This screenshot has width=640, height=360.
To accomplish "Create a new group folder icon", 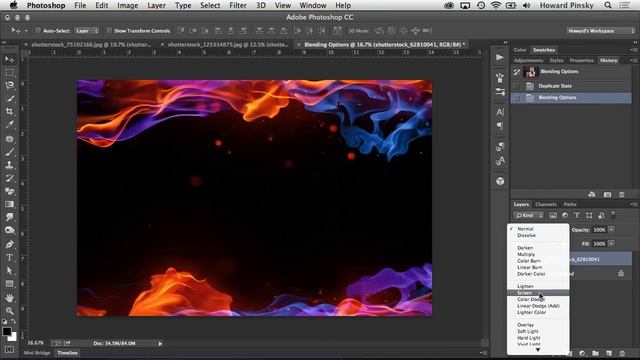I will point(596,353).
